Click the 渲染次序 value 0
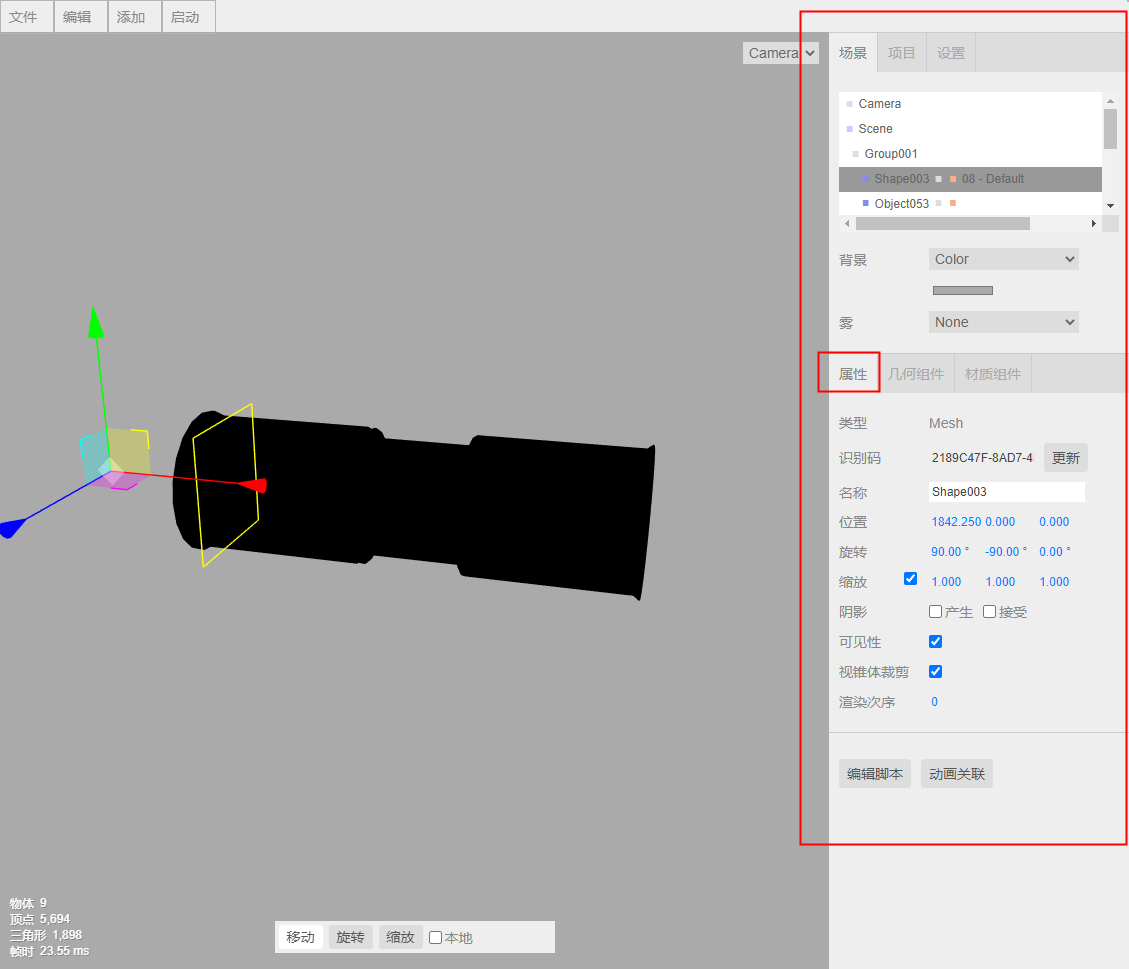1129x969 pixels. [x=935, y=702]
